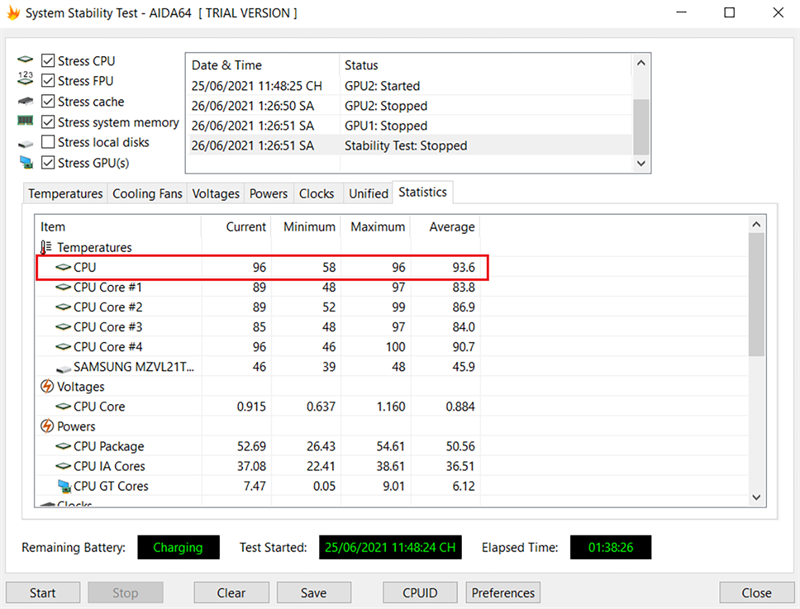Click the Stress system memory RAM icon
The height and width of the screenshot is (609, 800).
tap(25, 121)
